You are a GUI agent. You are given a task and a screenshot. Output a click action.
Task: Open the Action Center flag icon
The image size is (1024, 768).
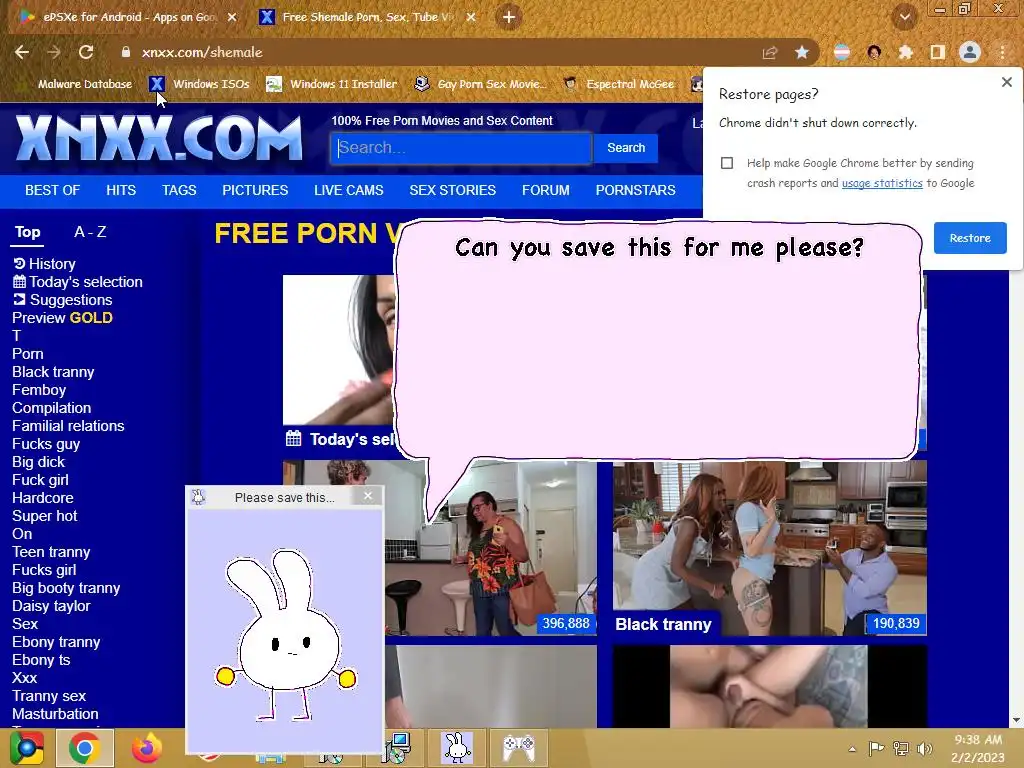coord(876,748)
